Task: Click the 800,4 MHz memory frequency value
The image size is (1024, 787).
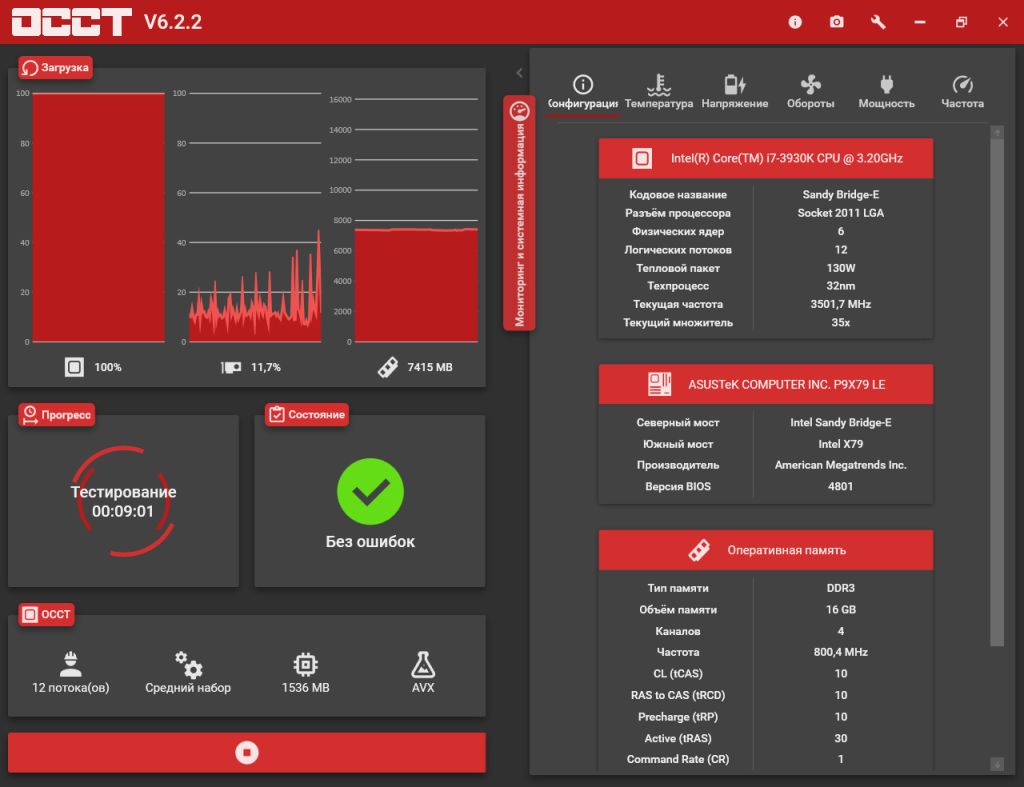Action: pyautogui.click(x=840, y=652)
